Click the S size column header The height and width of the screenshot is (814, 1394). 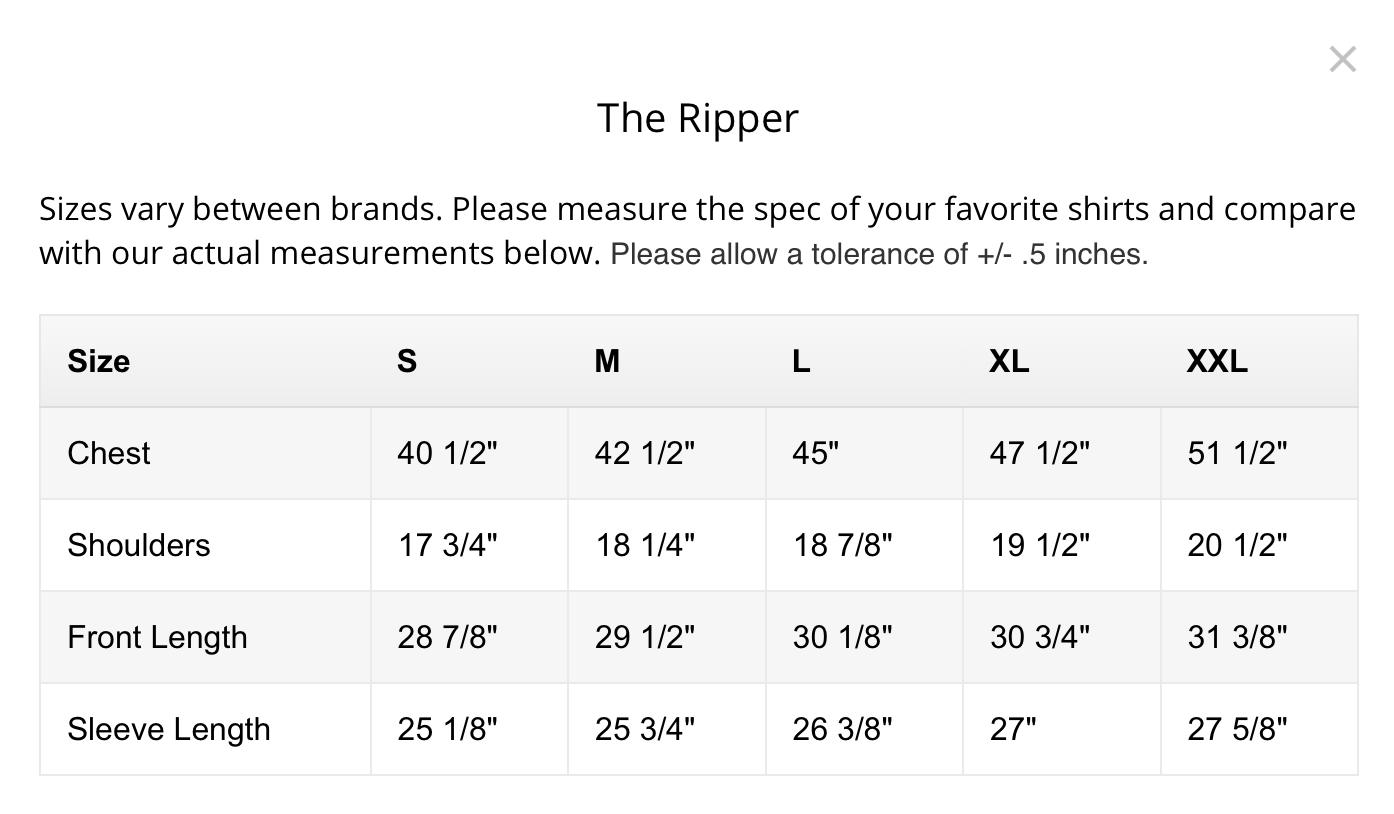pos(406,361)
